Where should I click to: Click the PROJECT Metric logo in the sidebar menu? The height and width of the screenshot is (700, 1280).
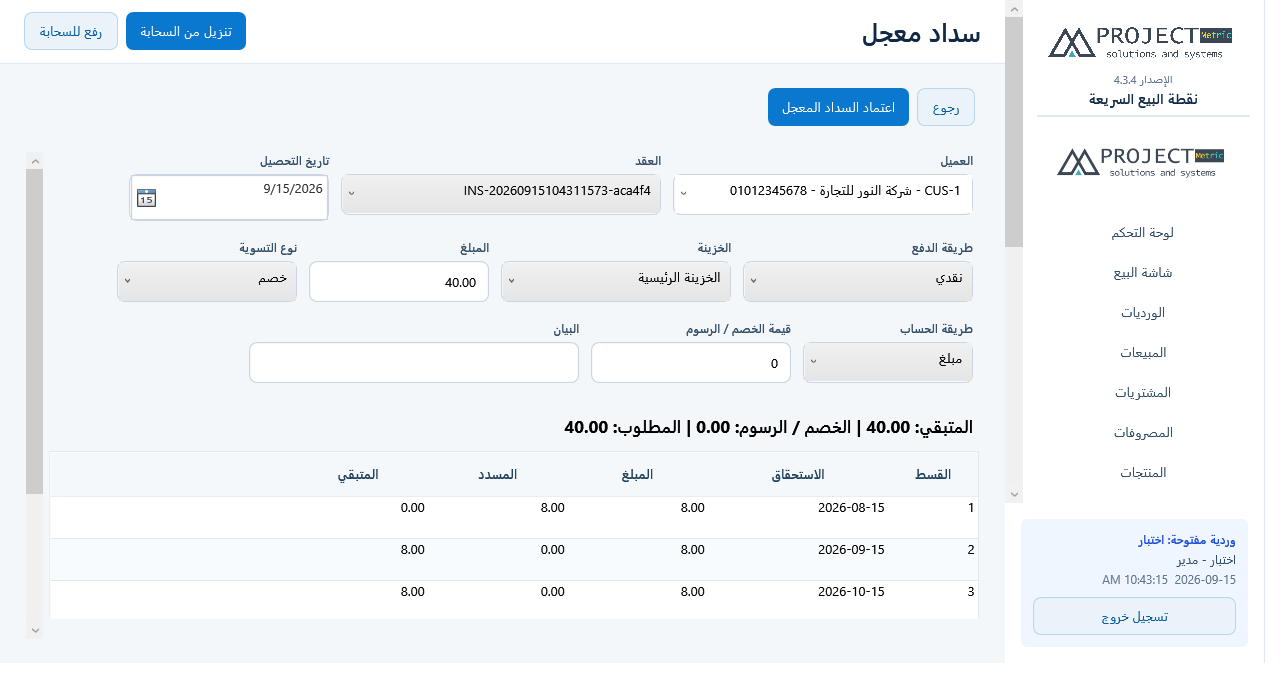click(1141, 162)
